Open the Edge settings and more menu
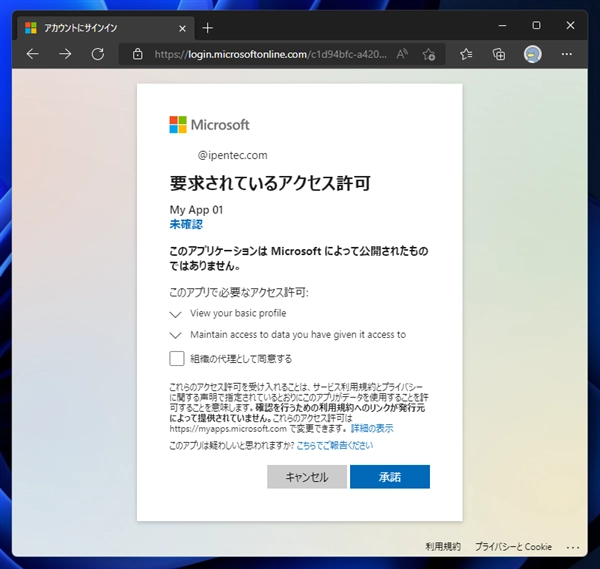This screenshot has width=600, height=569. 567,54
